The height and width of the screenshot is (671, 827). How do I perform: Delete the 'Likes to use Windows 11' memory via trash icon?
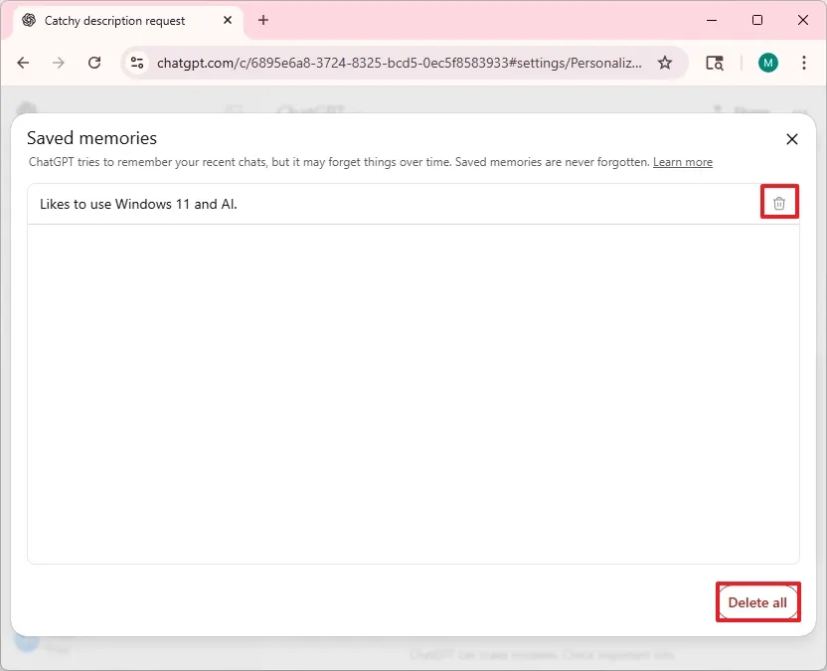[x=779, y=203]
